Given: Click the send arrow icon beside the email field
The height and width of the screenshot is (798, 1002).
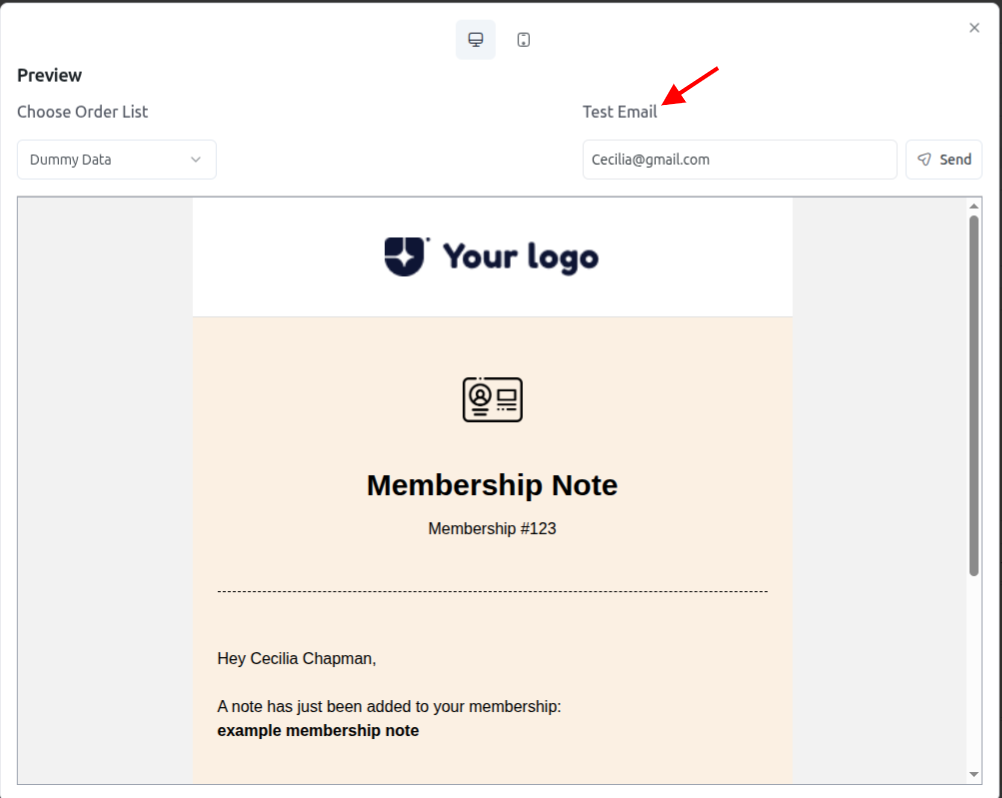Looking at the screenshot, I should click(x=924, y=159).
